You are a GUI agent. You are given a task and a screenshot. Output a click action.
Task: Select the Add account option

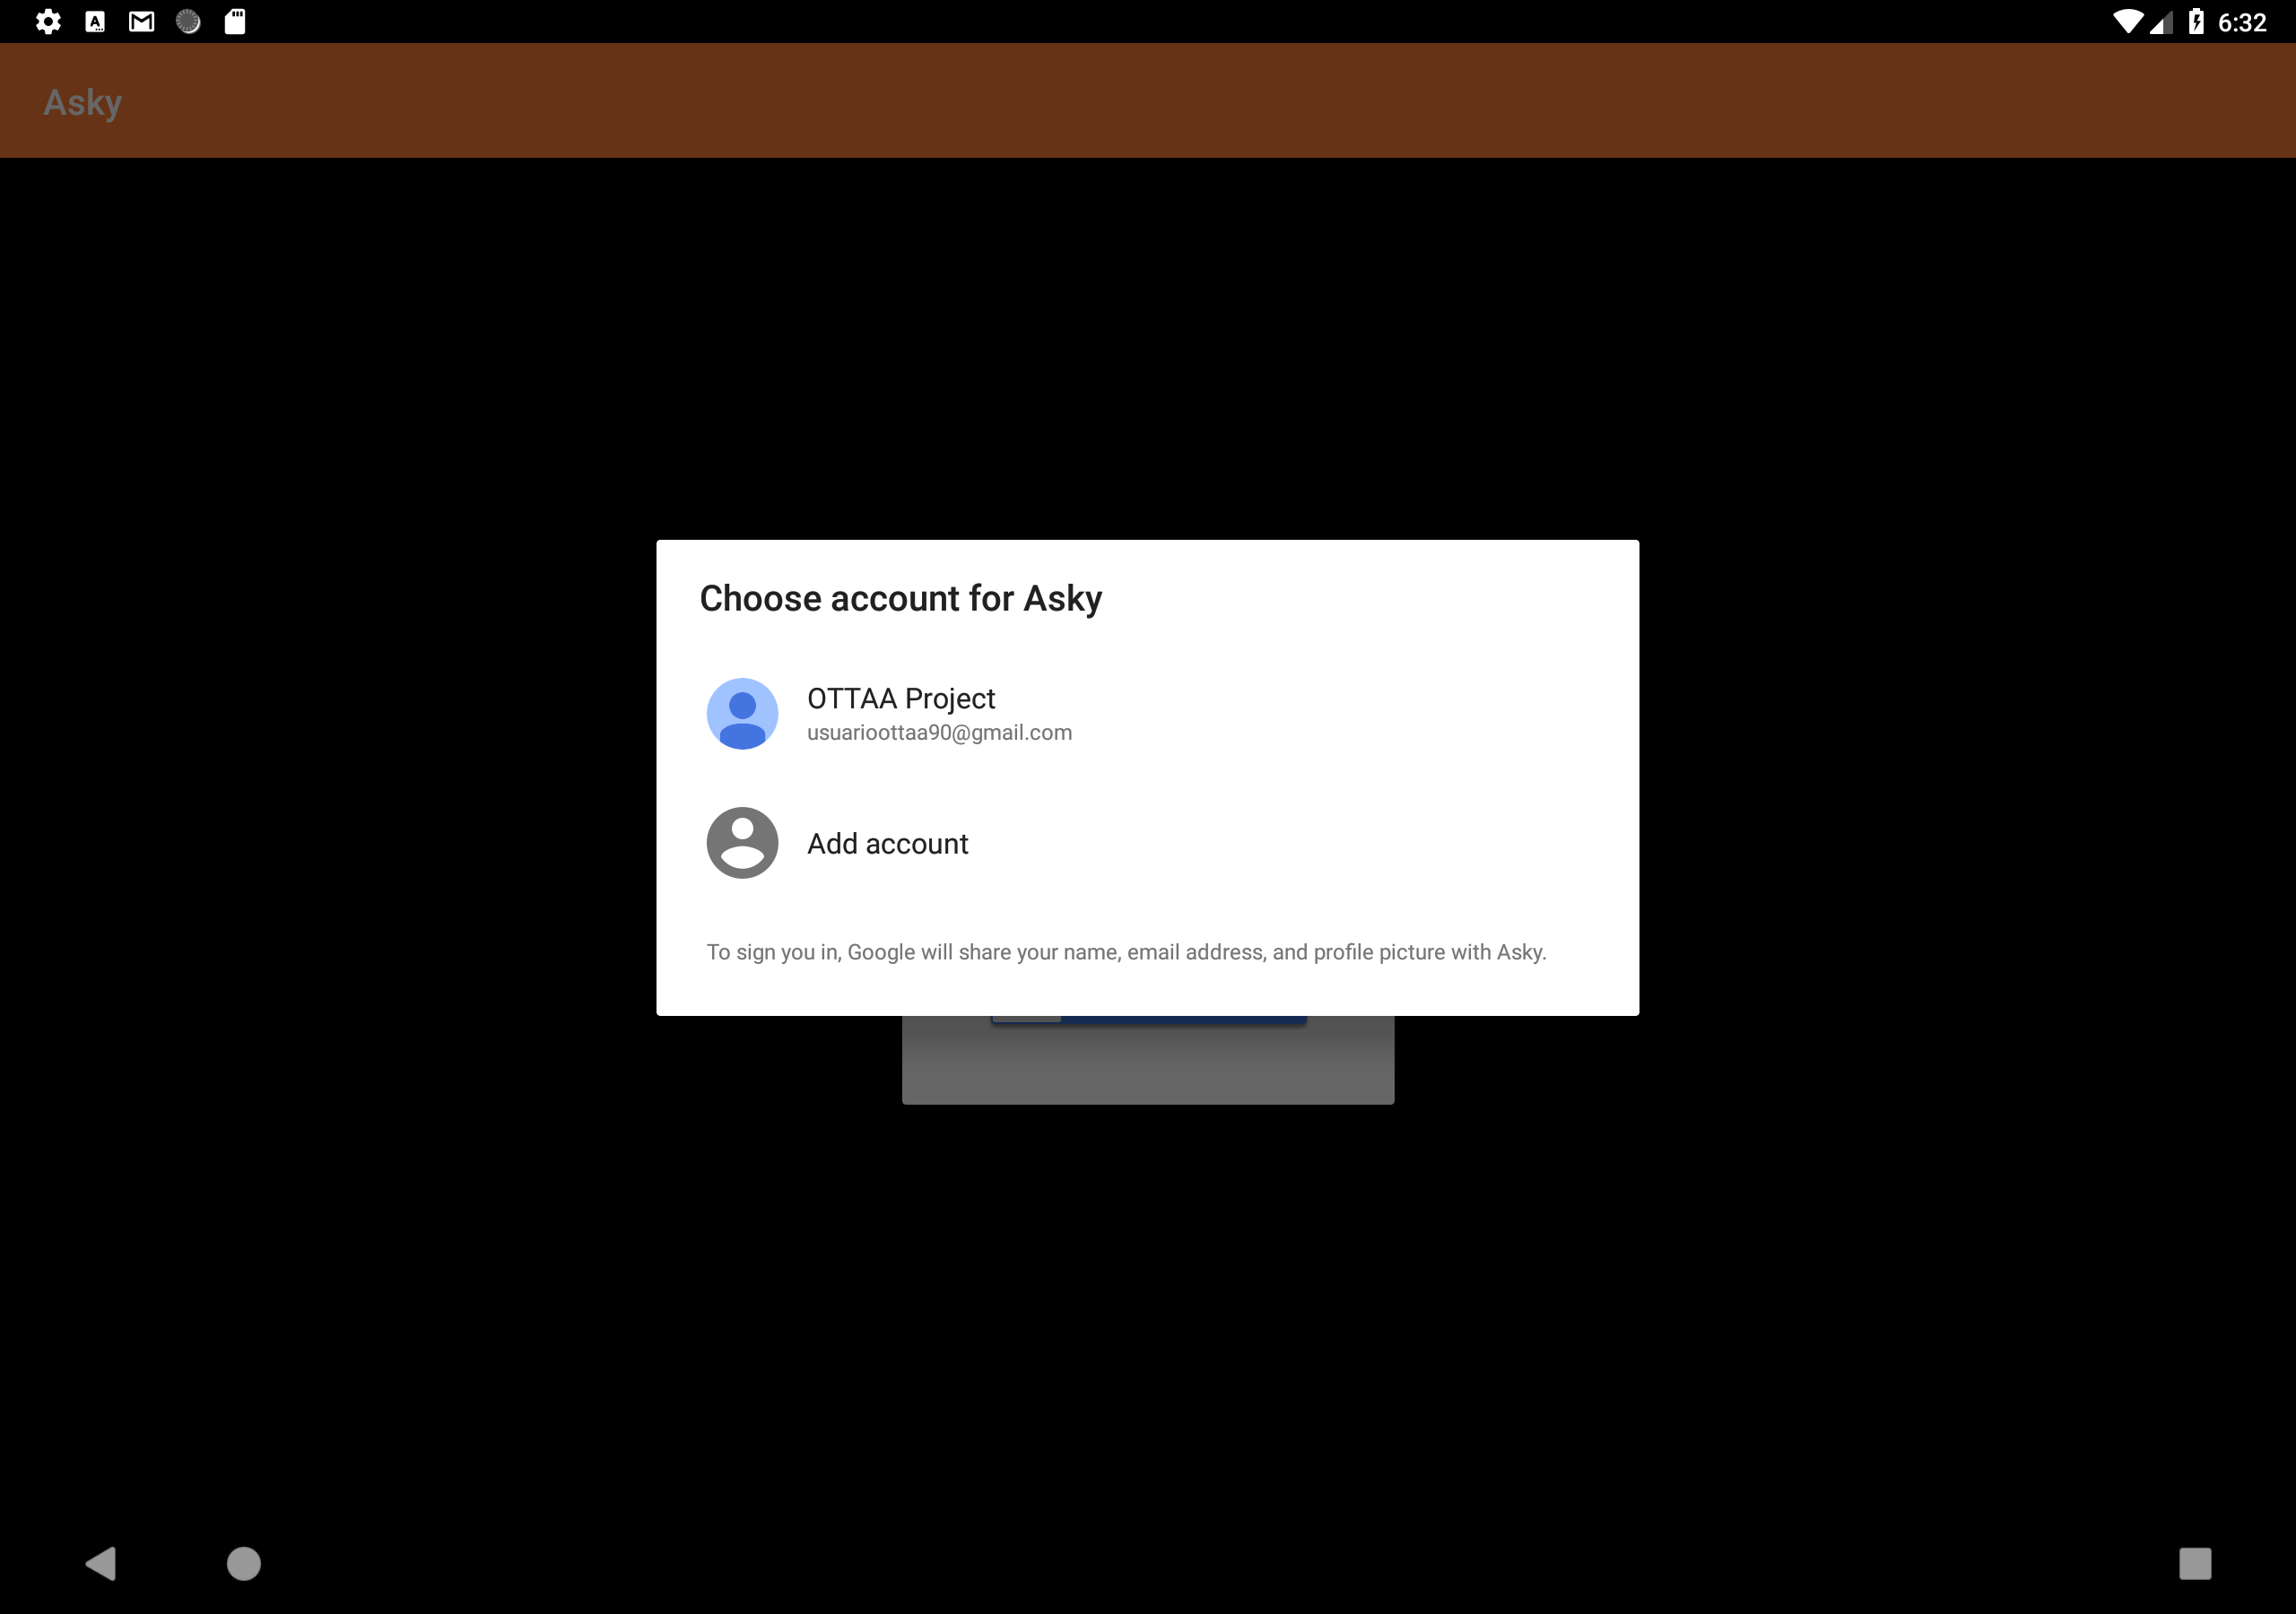tap(1147, 843)
